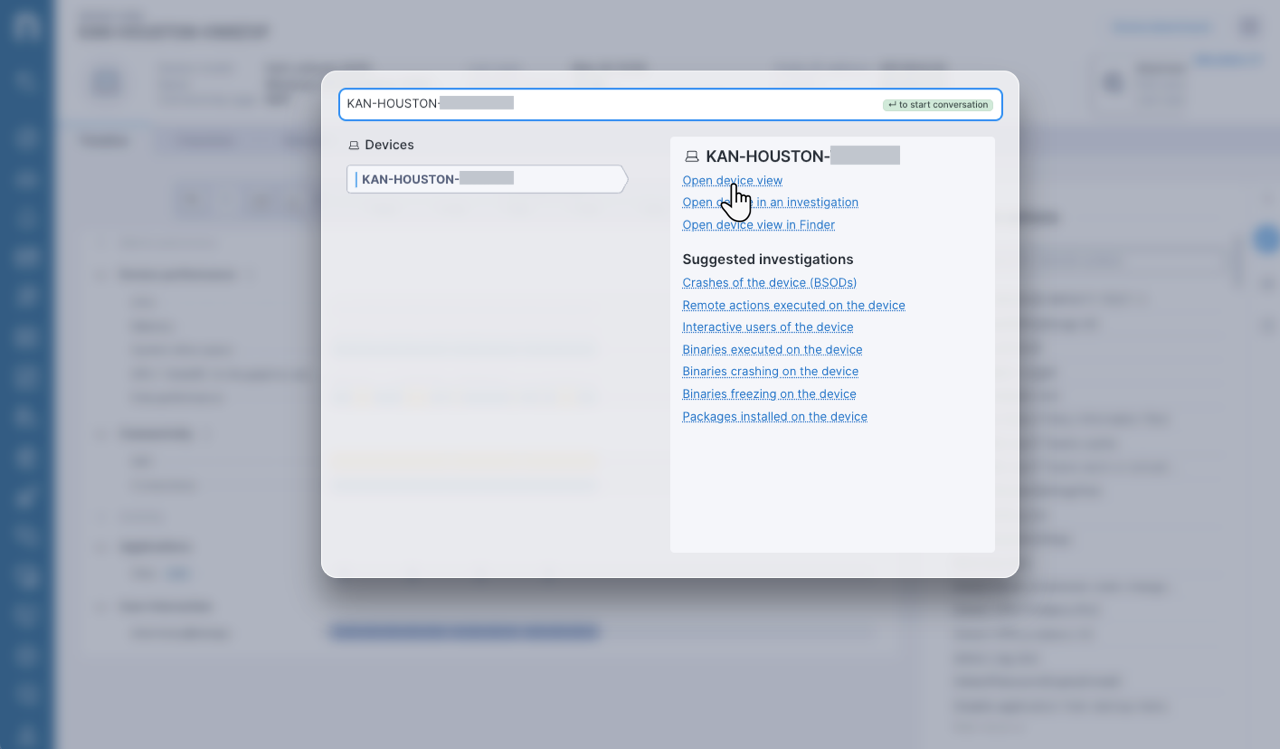Click the device icon beside the Devices heading
The height and width of the screenshot is (749, 1280).
[353, 144]
